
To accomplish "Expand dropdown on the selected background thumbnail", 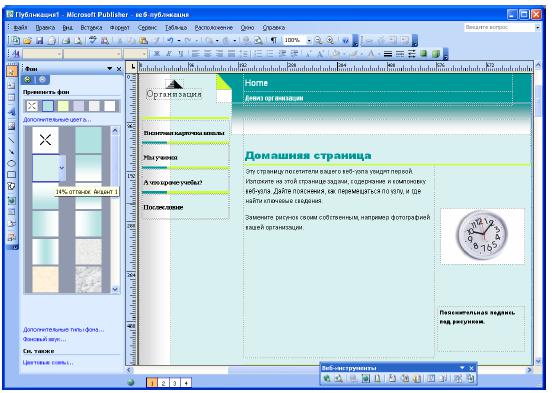I will tap(62, 168).
